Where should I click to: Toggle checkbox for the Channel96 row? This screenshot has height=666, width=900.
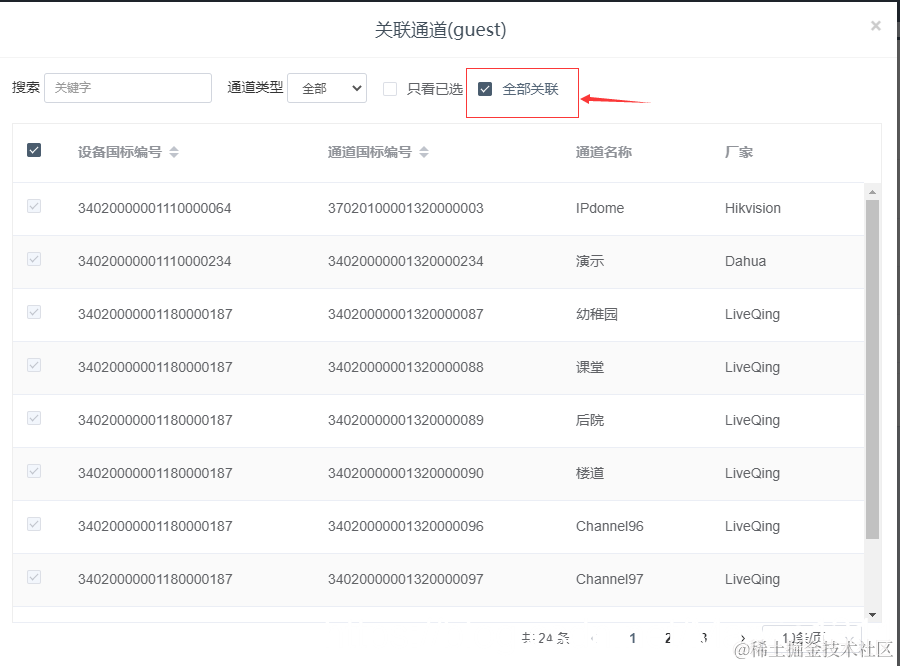34,524
